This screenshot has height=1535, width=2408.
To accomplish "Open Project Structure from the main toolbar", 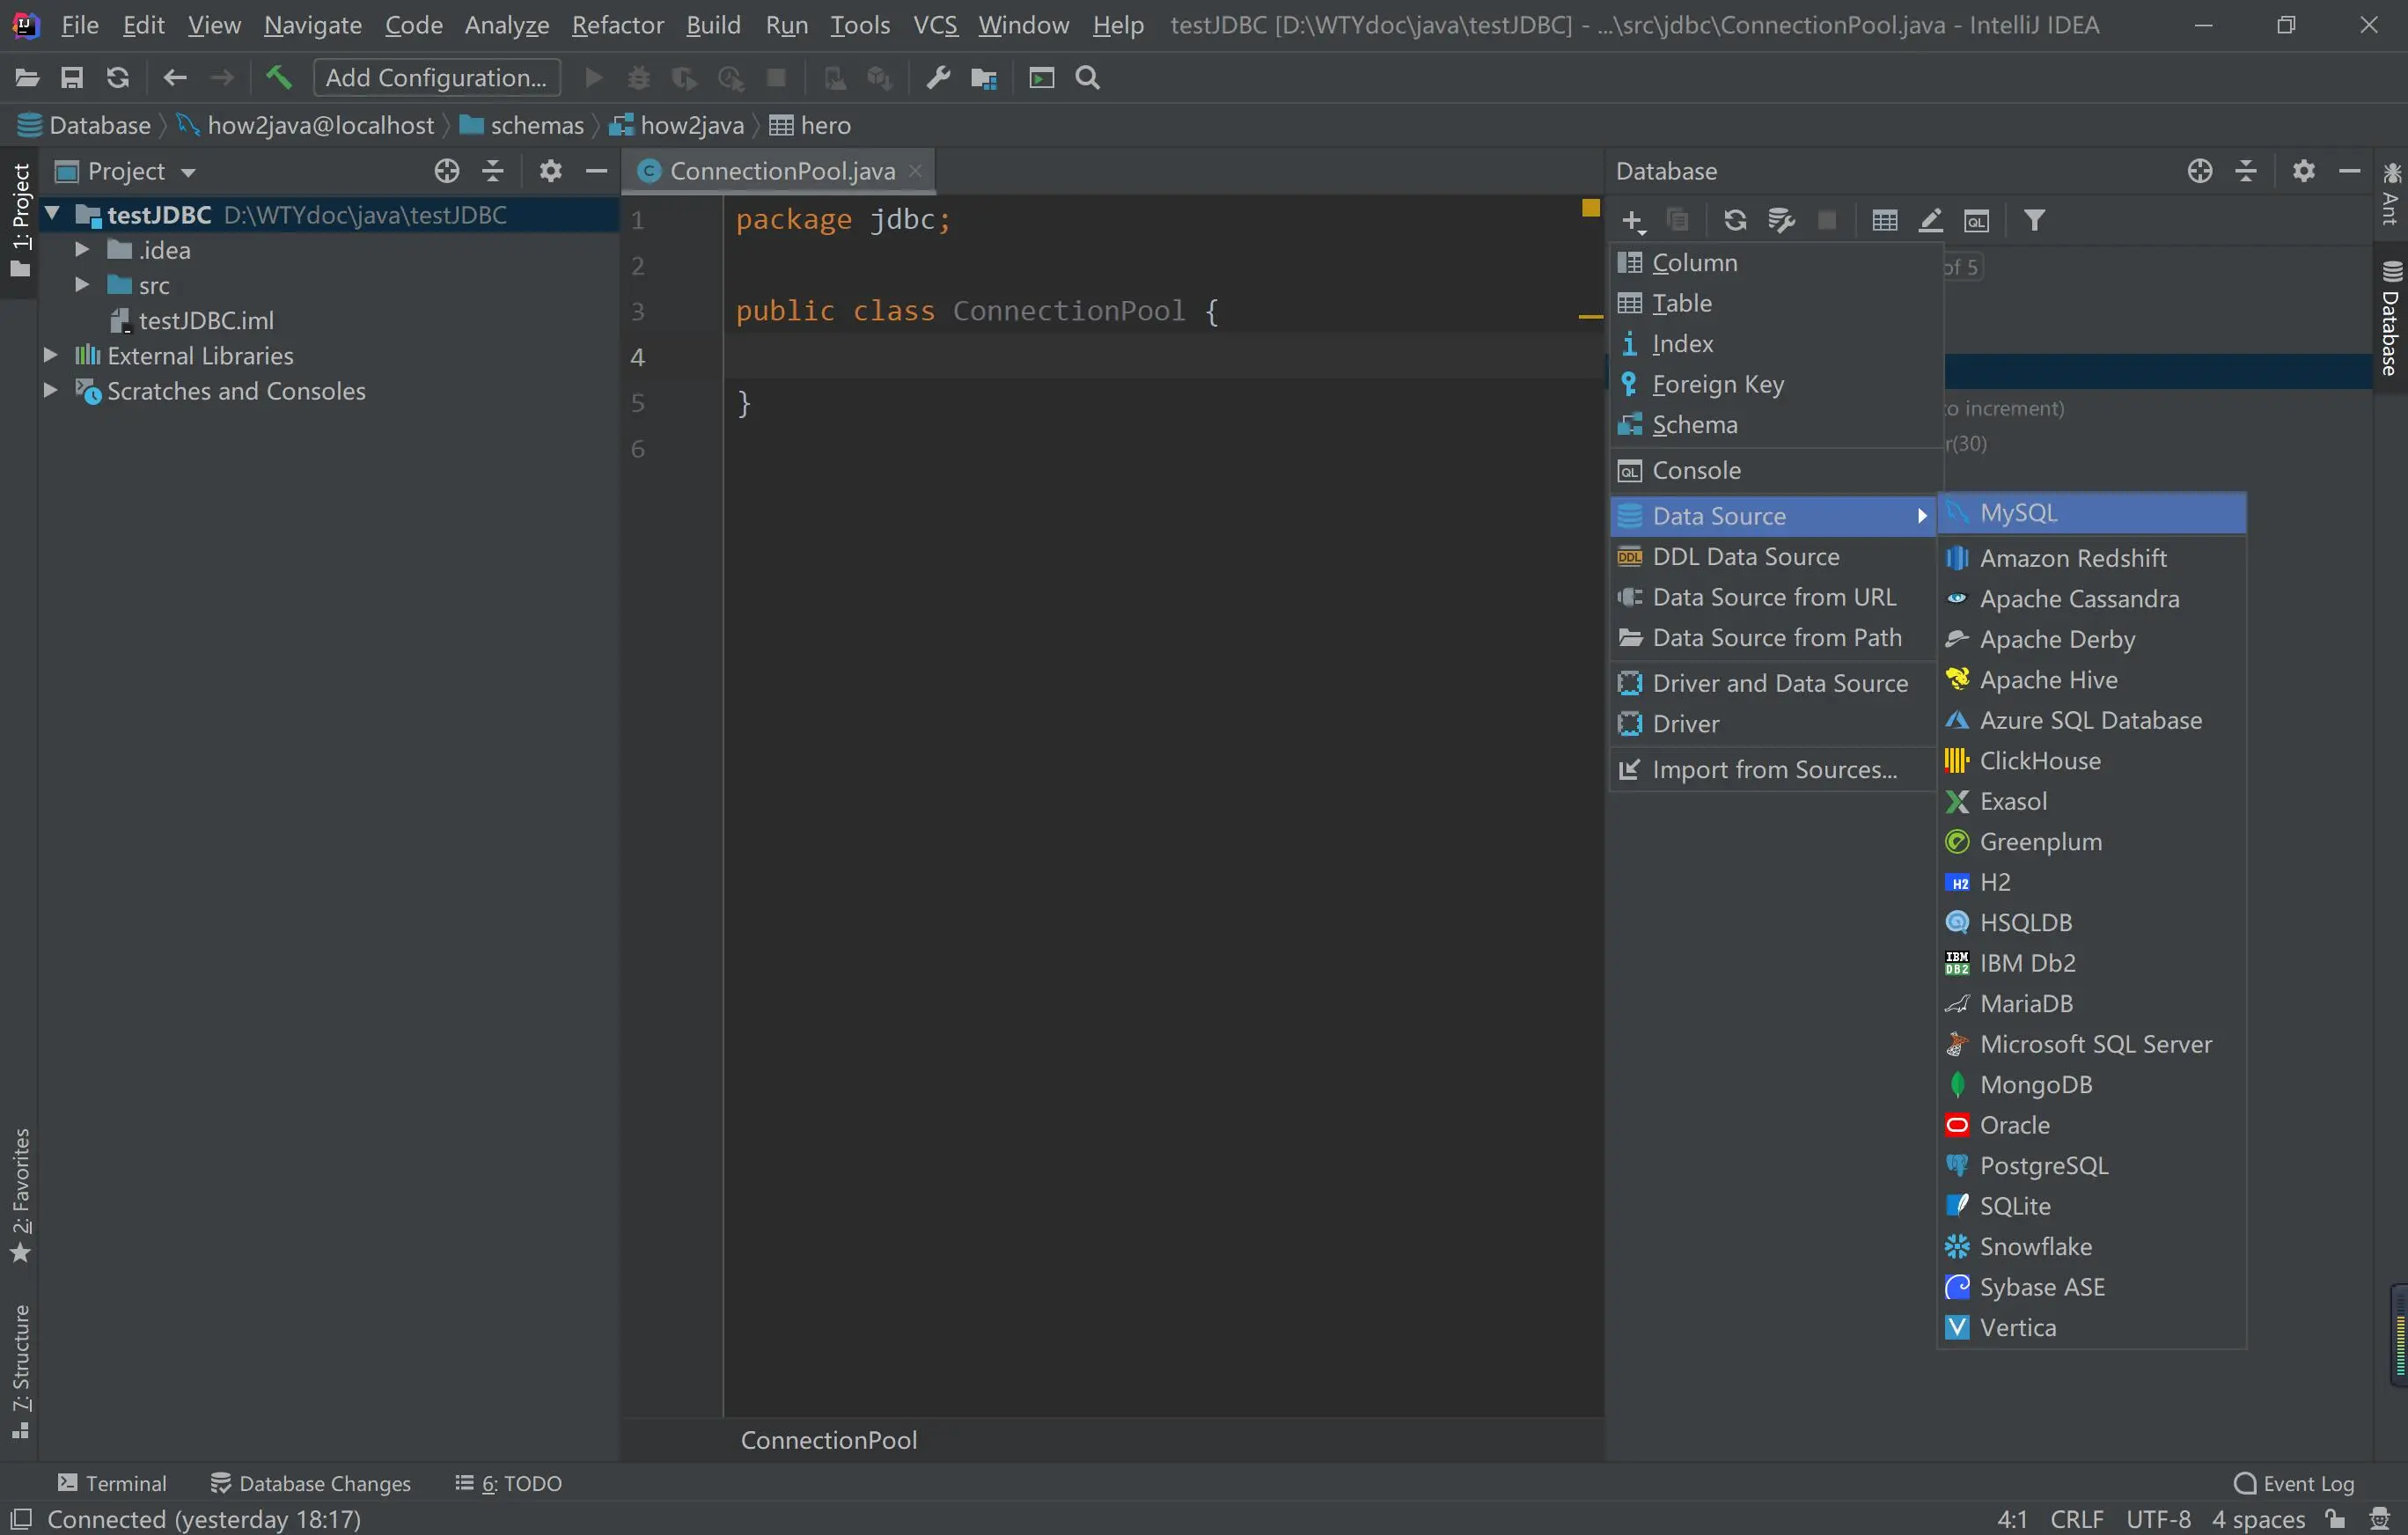I will pos(984,77).
